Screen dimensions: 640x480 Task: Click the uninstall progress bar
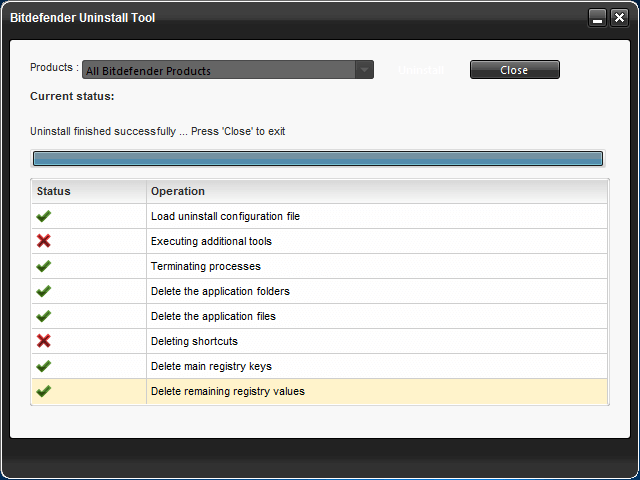coord(318,158)
